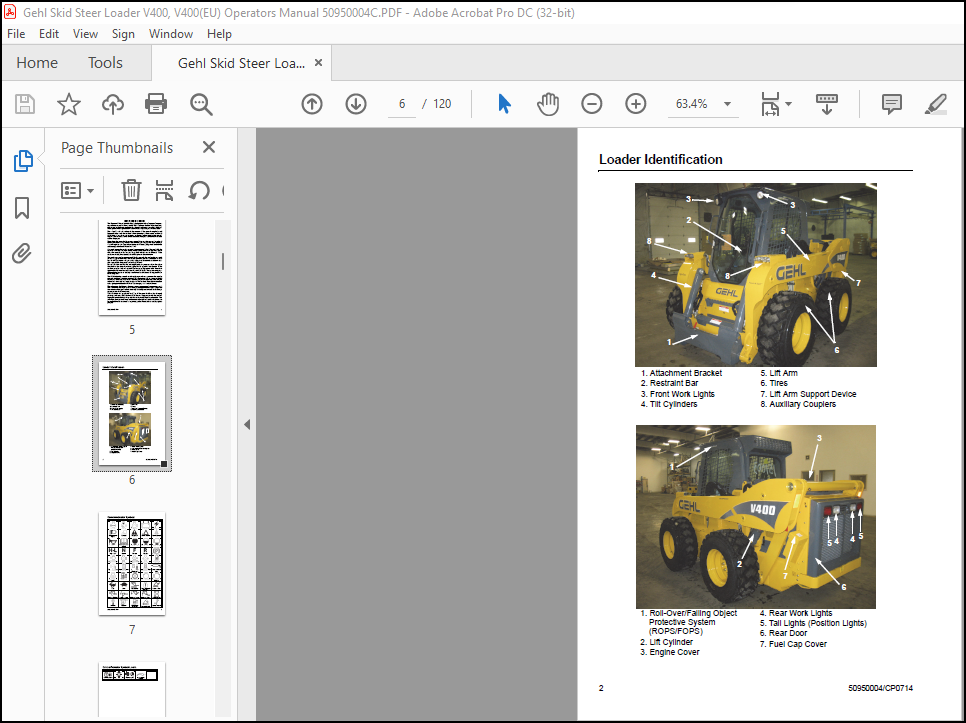
Task: Select the page 6 thumbnail
Action: [132, 413]
